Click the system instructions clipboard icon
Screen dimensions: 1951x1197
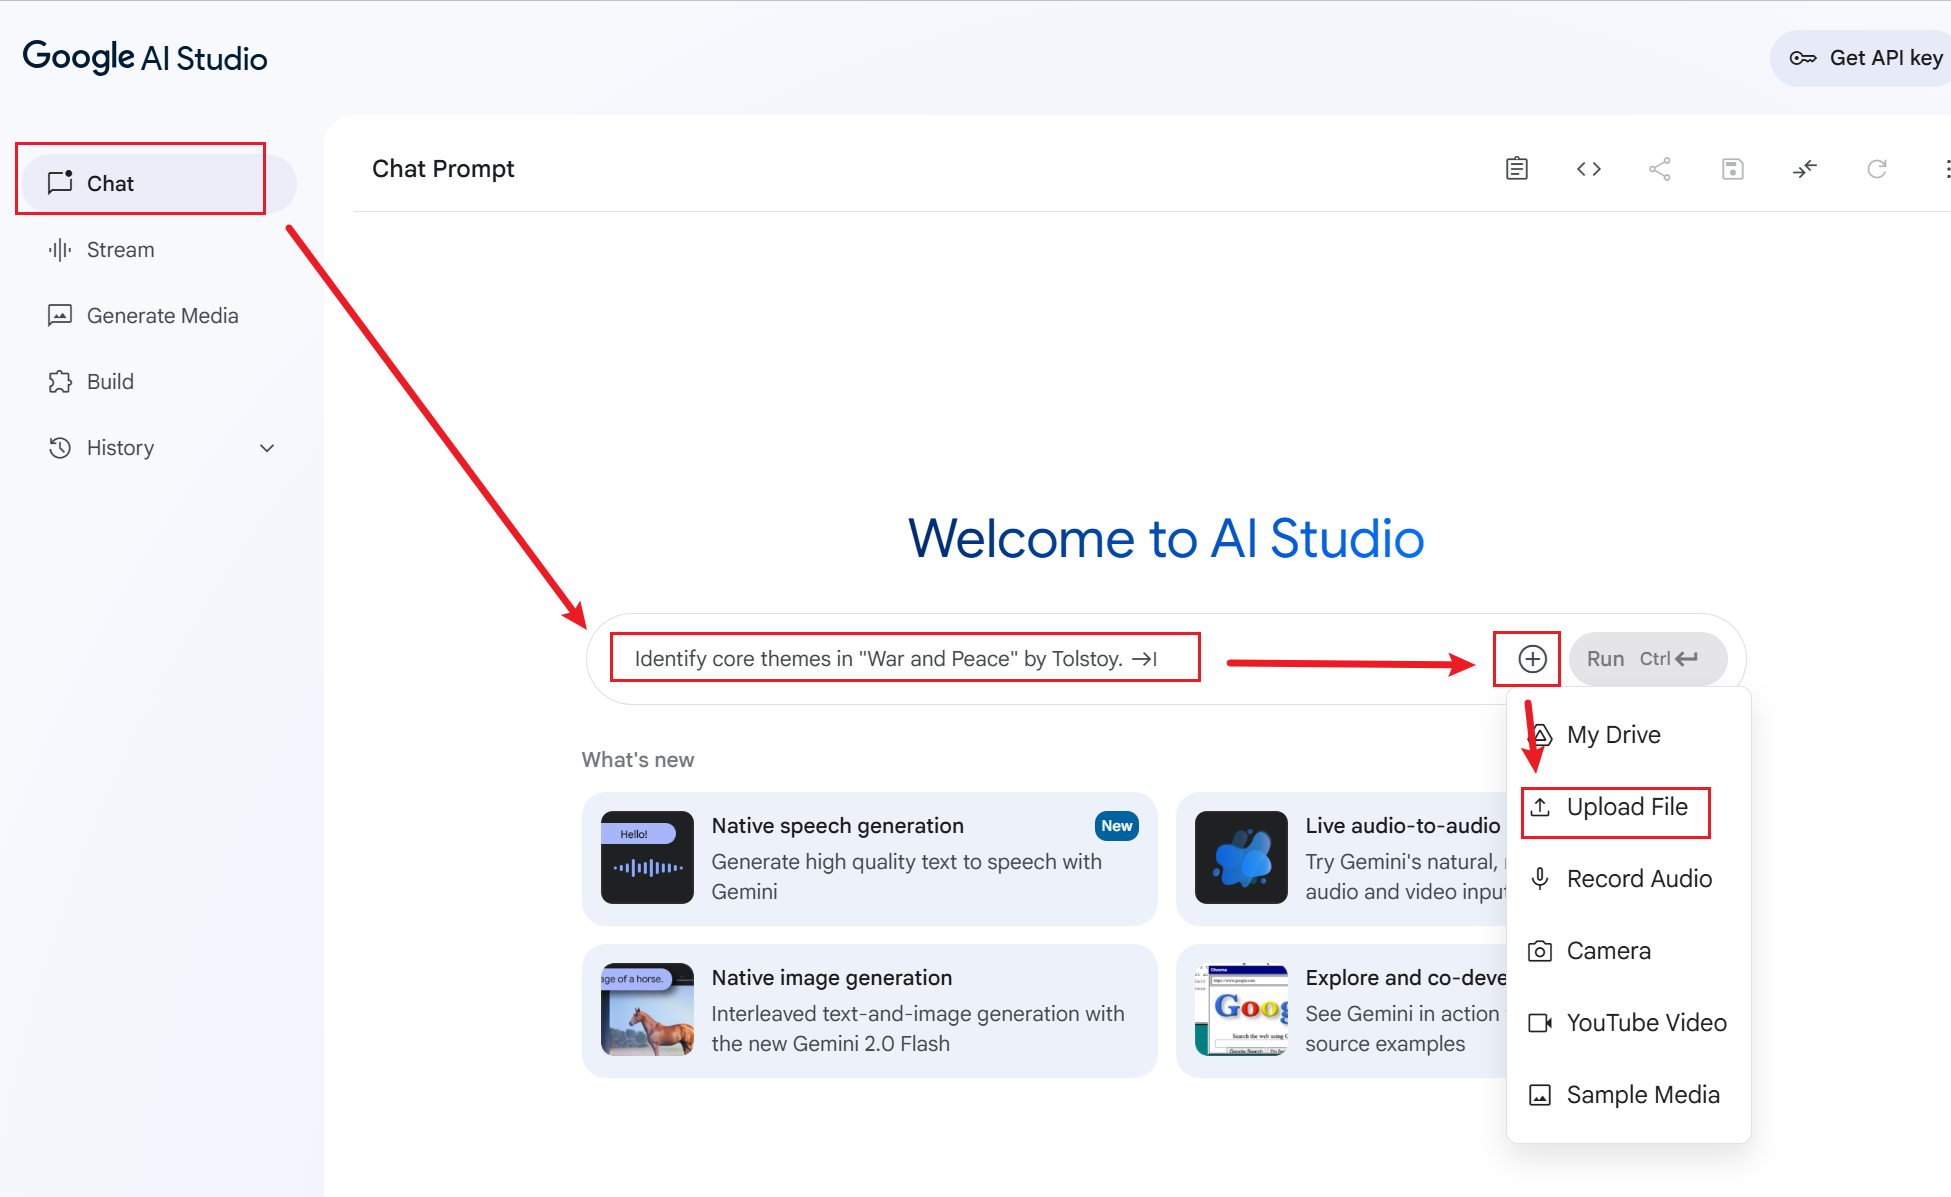[x=1516, y=169]
